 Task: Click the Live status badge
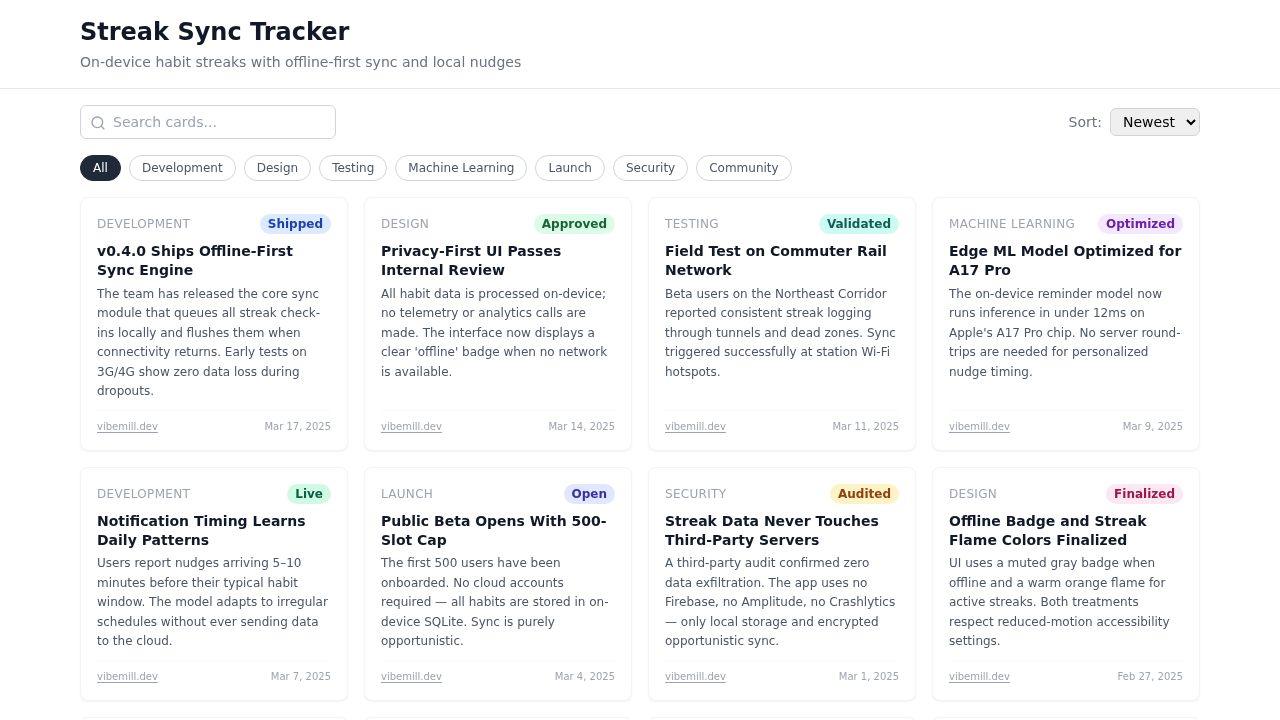309,494
